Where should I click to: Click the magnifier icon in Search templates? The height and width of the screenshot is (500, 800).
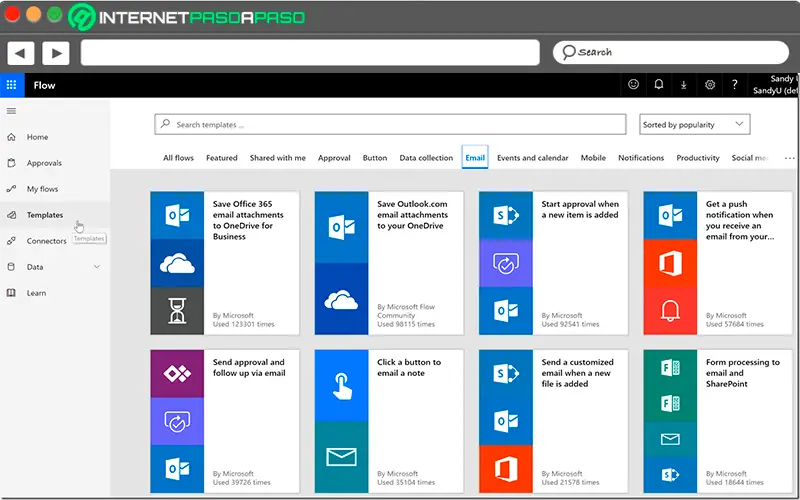coord(165,124)
